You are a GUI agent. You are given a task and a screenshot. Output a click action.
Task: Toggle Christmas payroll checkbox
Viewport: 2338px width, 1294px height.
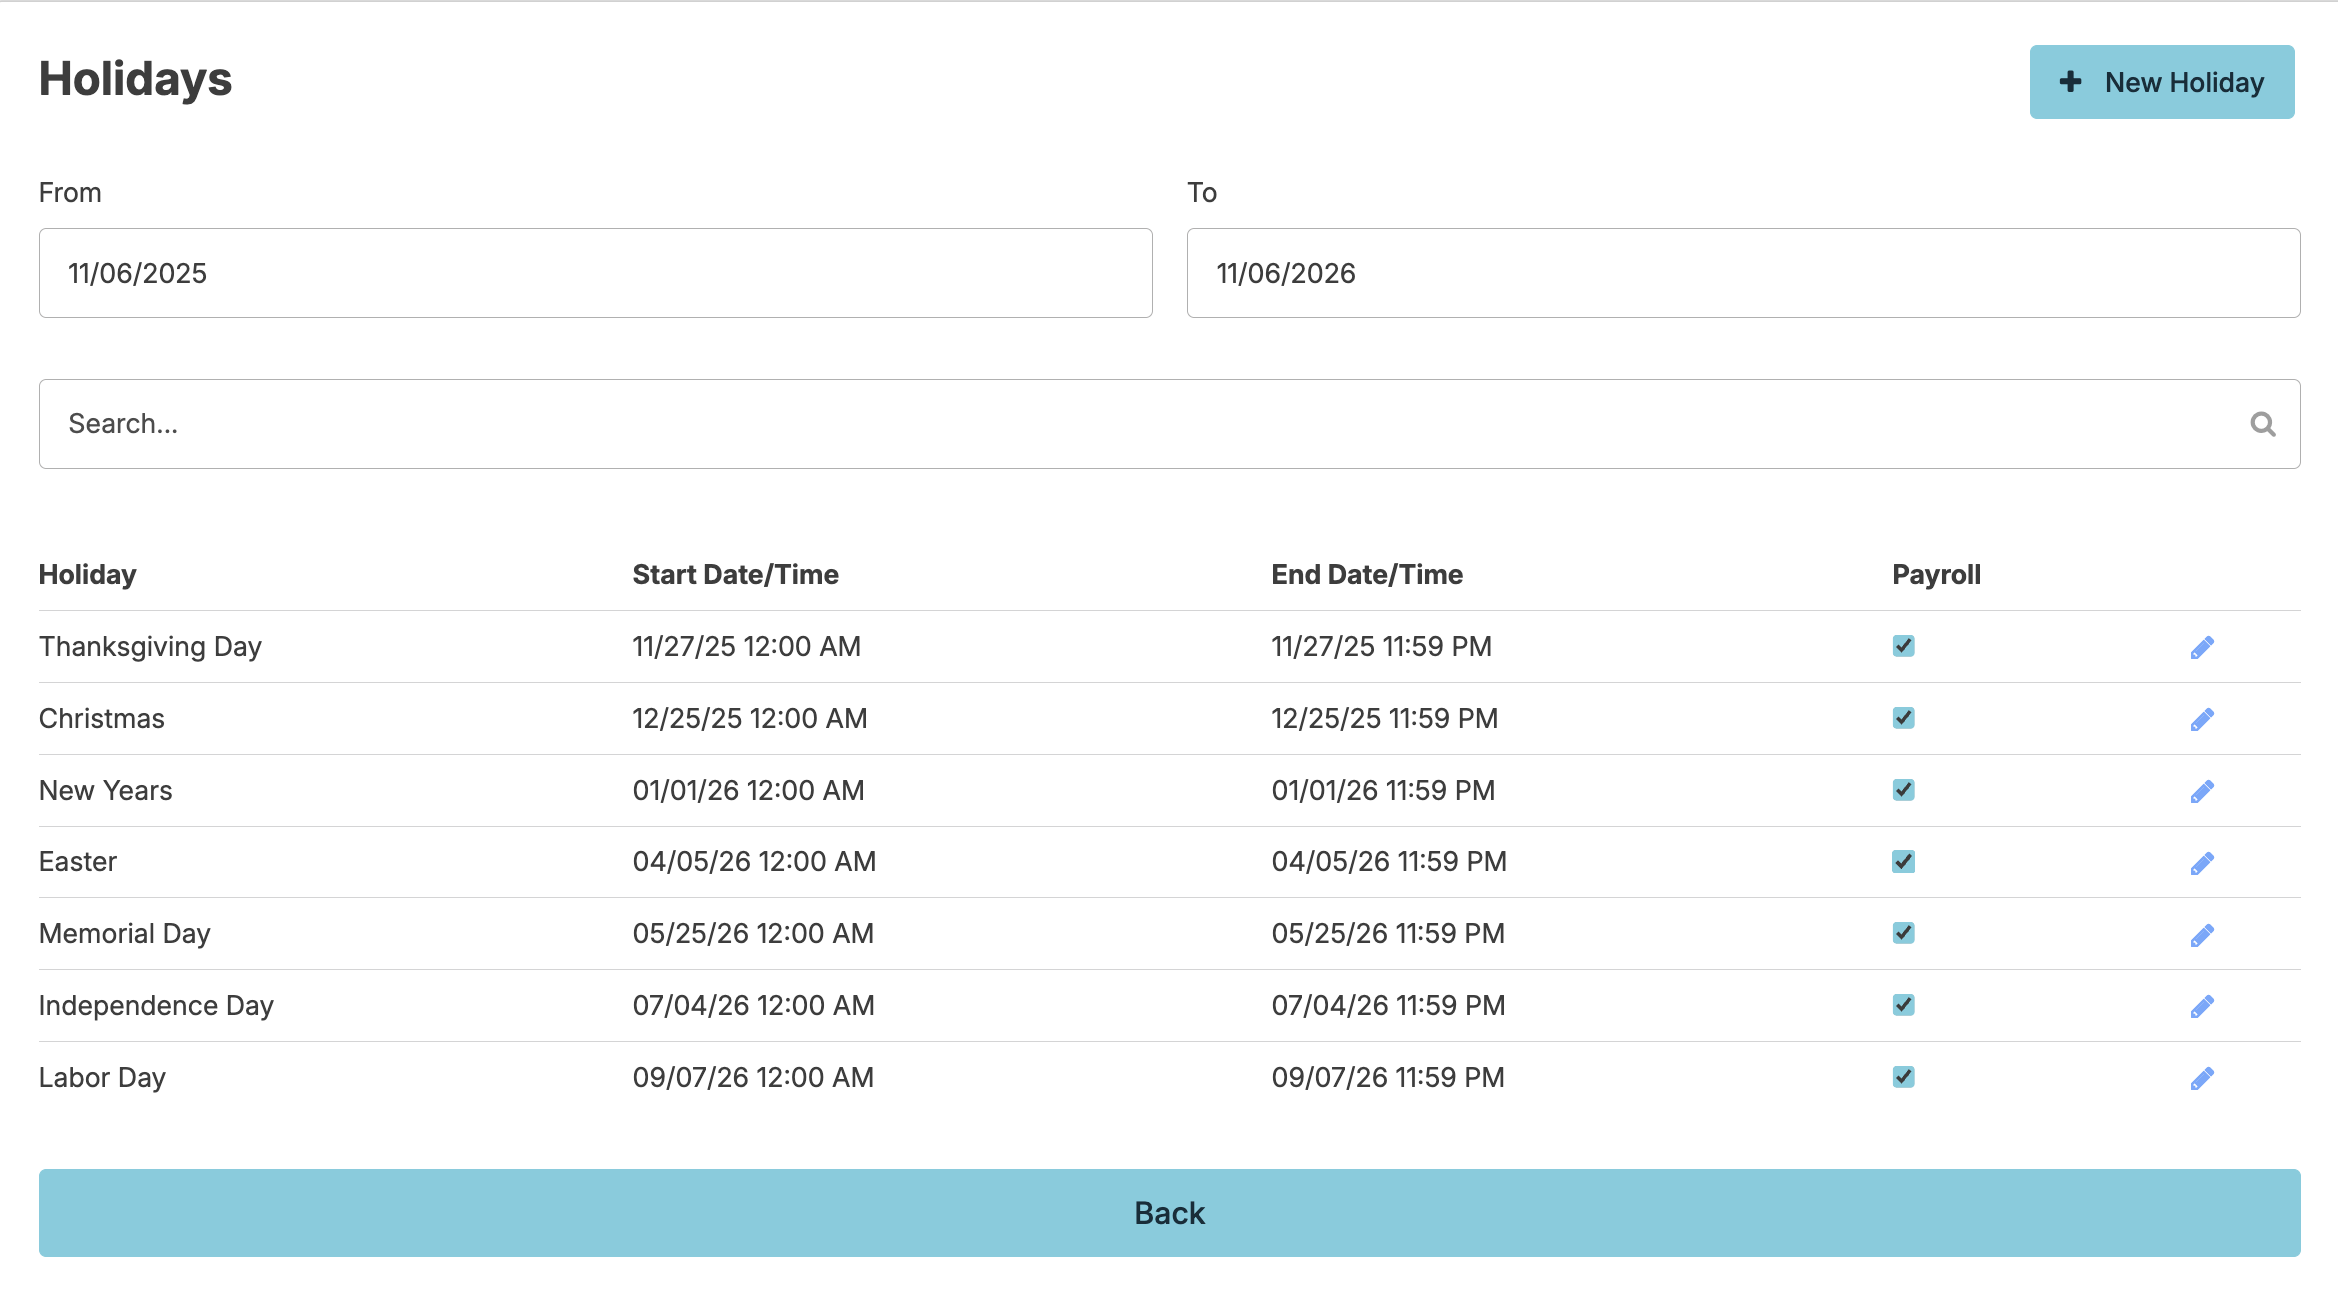coord(1903,718)
